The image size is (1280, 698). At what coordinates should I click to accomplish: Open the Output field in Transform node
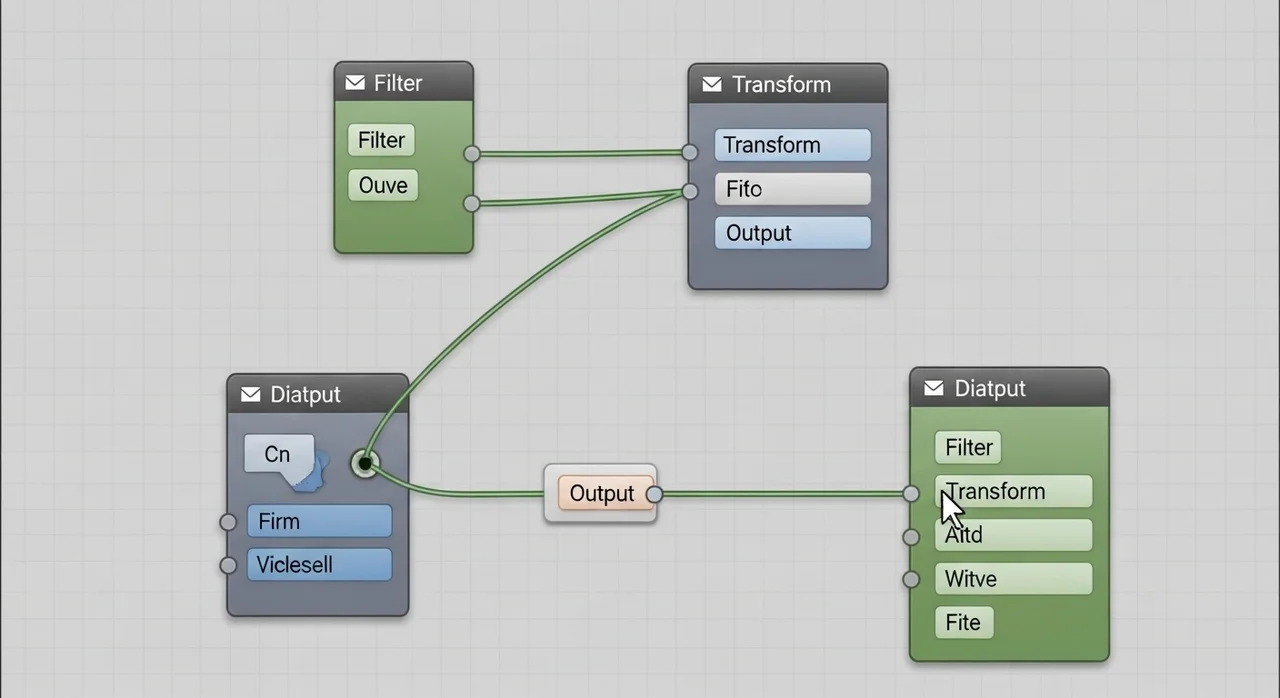coord(792,233)
